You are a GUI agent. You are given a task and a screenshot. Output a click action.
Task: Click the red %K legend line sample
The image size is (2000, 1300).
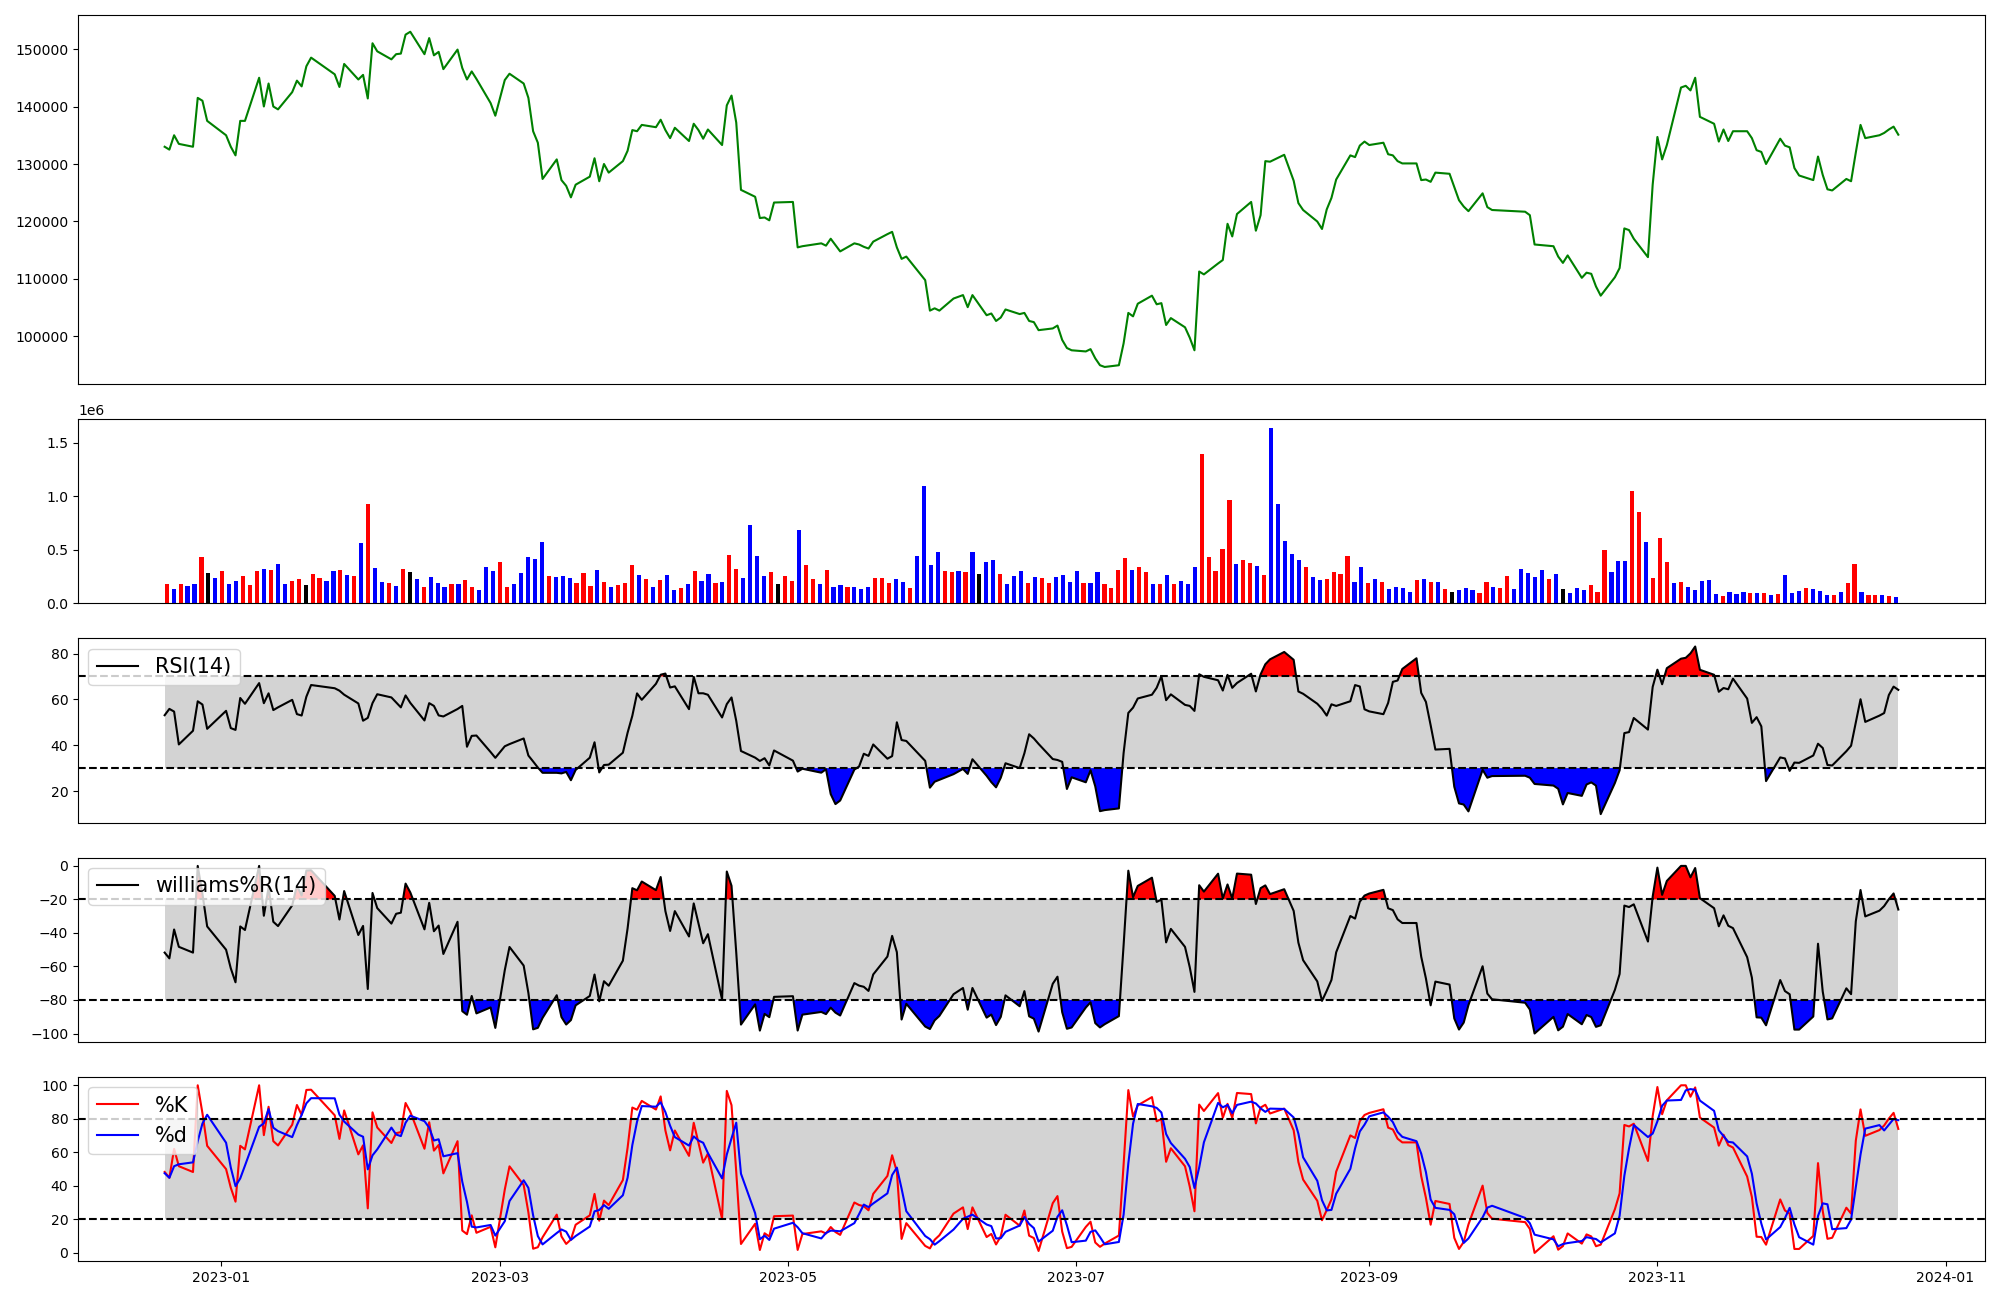click(x=117, y=1105)
